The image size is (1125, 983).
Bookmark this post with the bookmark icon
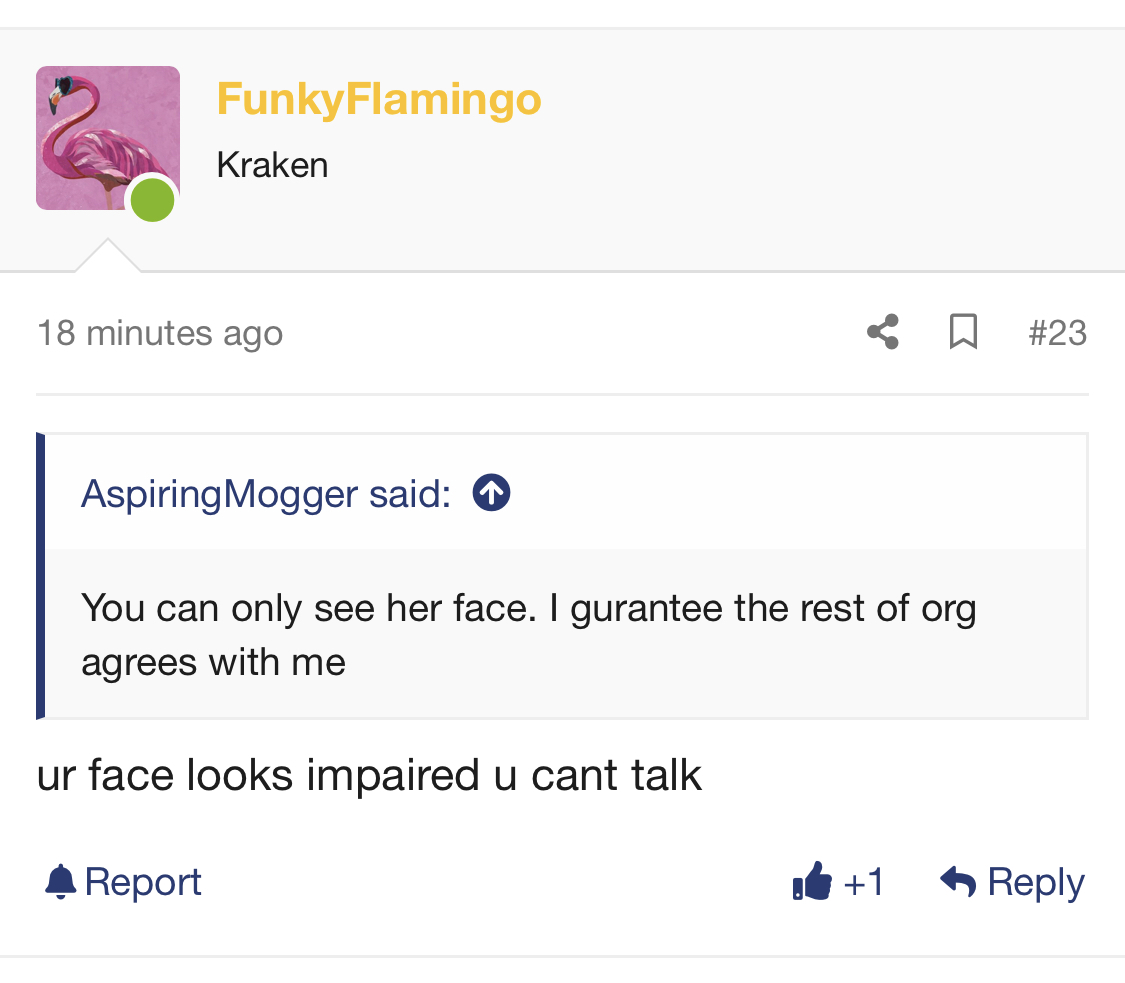pyautogui.click(x=963, y=331)
